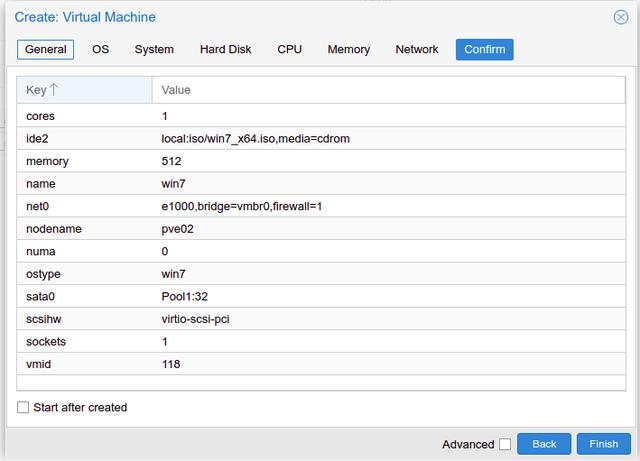Select the cores row key
Viewport: 640px width, 461px height.
pyautogui.click(x=40, y=116)
